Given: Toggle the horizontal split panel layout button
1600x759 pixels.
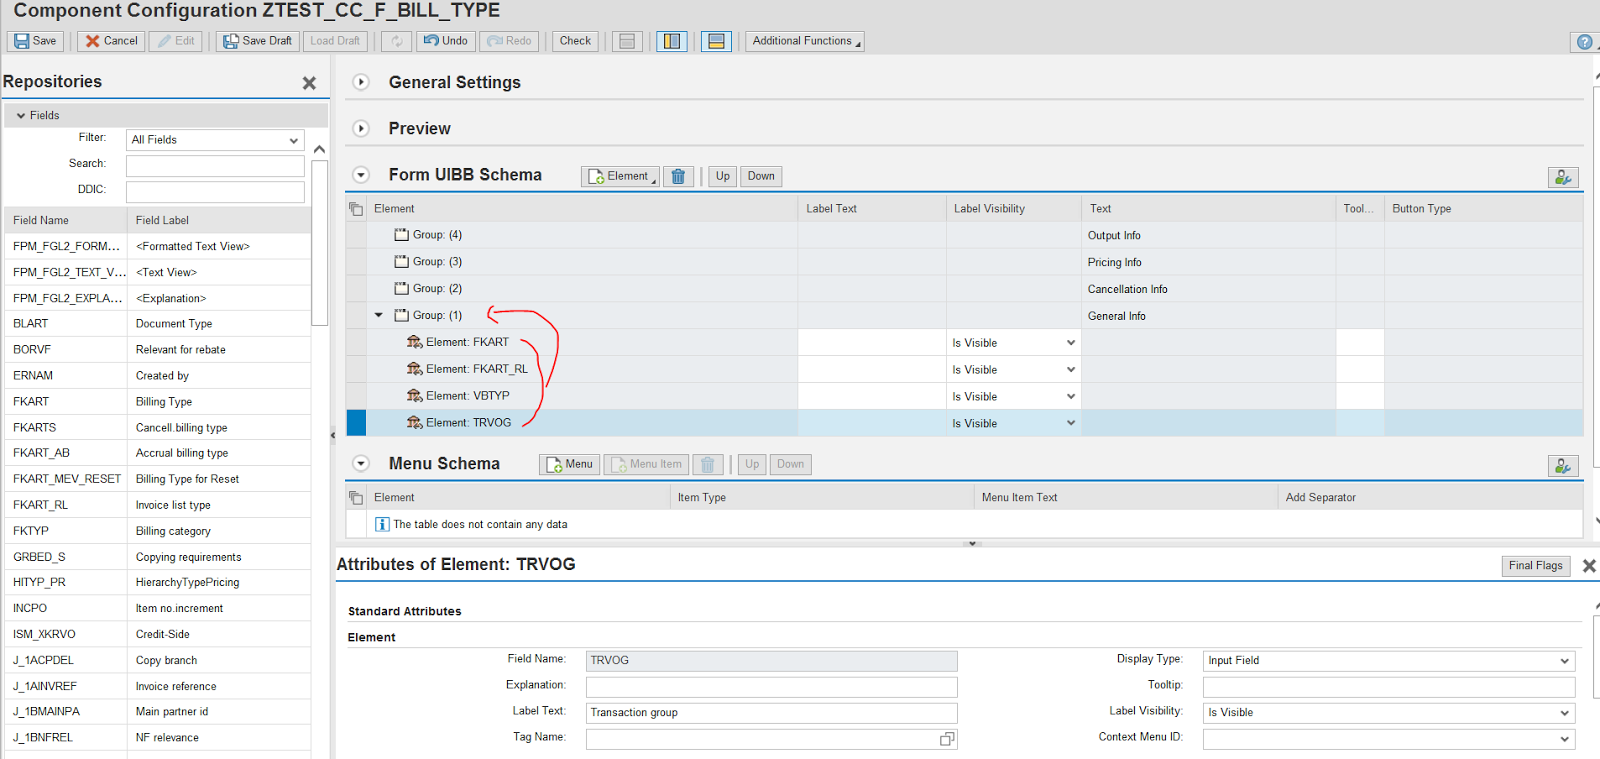Looking at the screenshot, I should 716,41.
